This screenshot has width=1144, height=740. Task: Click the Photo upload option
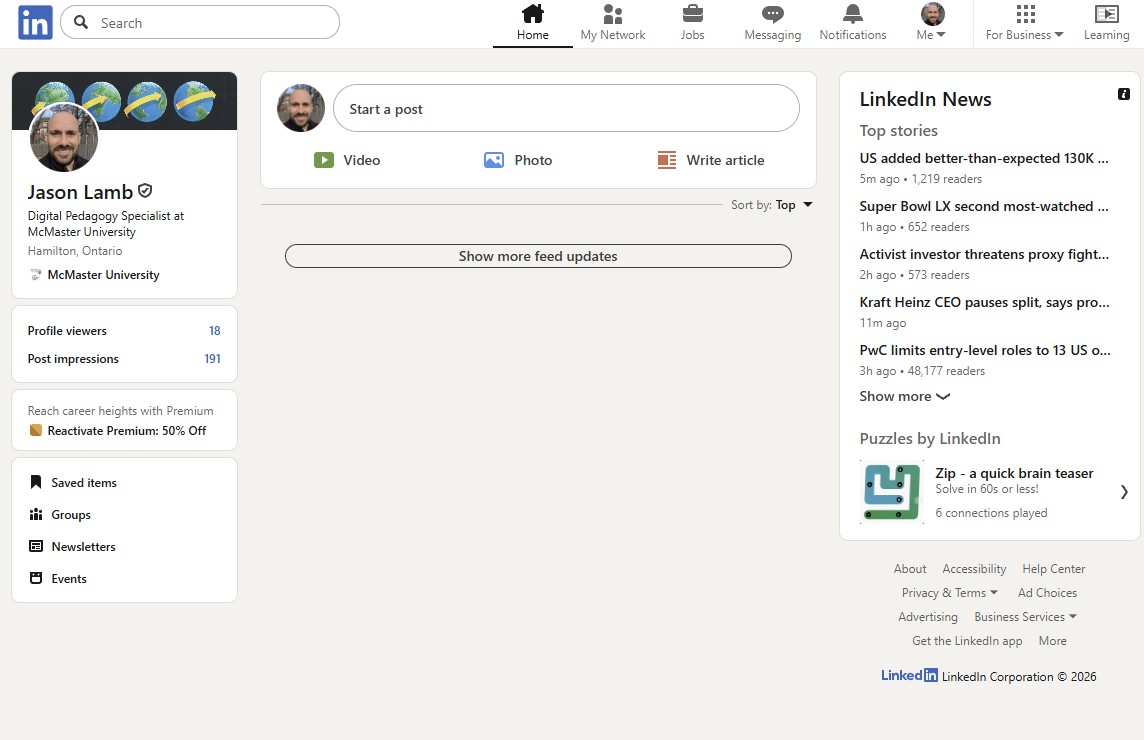(518, 160)
